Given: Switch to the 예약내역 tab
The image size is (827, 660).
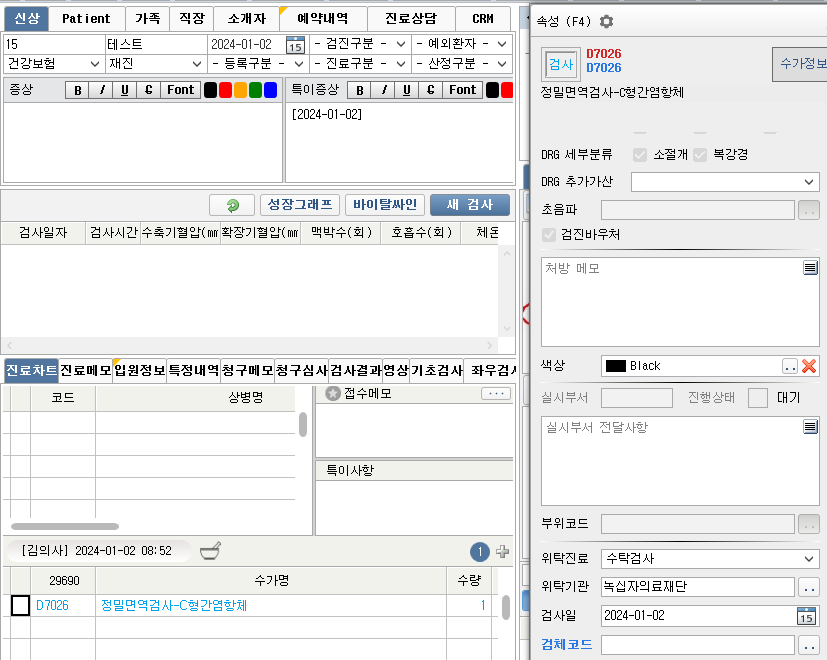Looking at the screenshot, I should tap(323, 19).
